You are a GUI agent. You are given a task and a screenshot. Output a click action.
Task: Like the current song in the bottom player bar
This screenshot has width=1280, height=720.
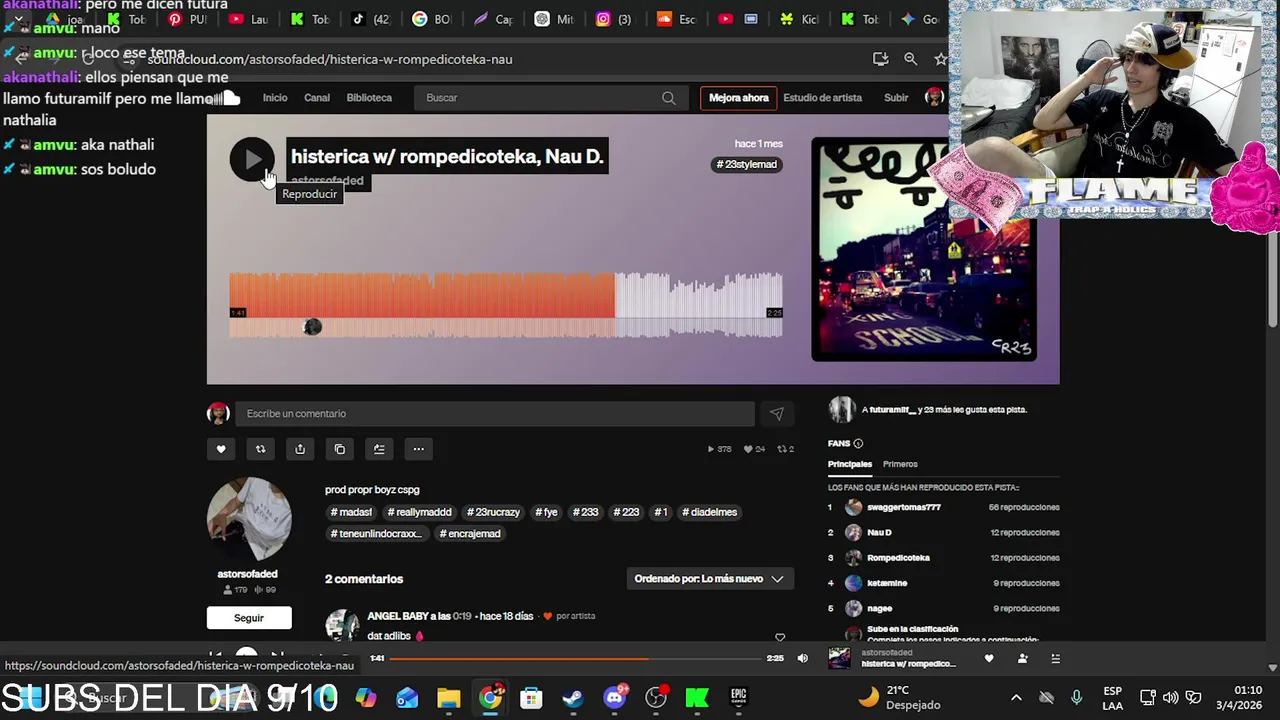[989, 658]
